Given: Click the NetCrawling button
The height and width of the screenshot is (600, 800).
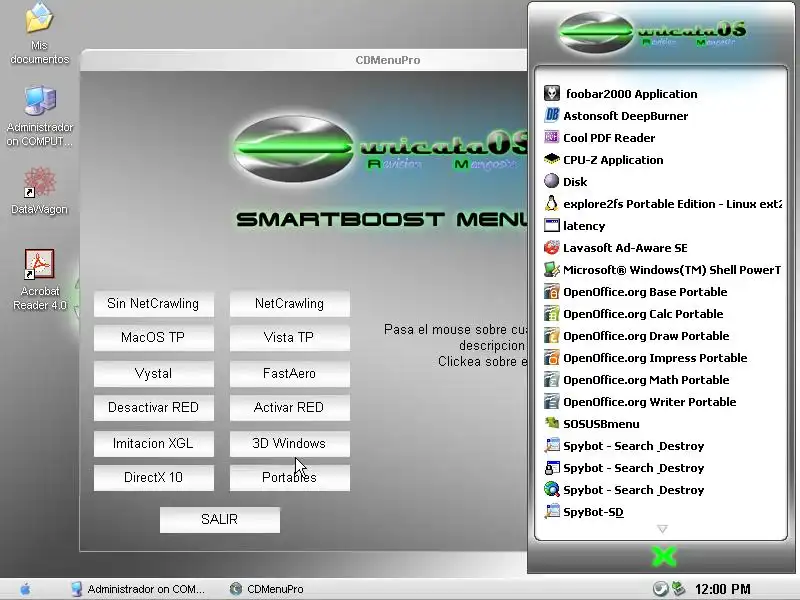Looking at the screenshot, I should click(289, 304).
